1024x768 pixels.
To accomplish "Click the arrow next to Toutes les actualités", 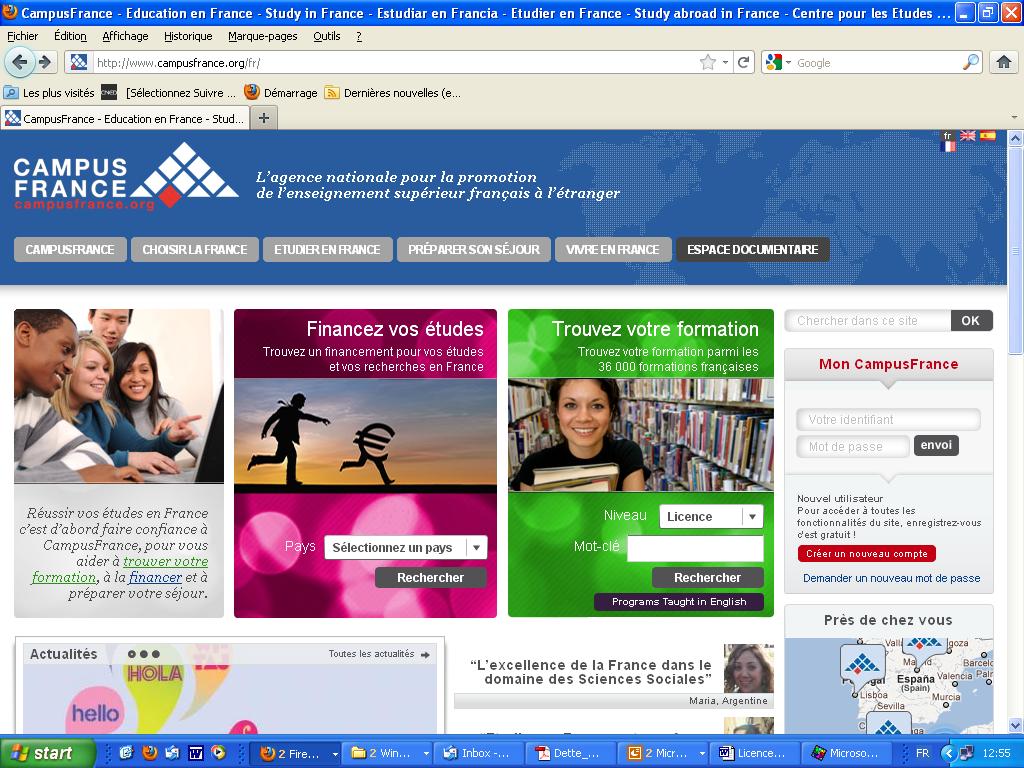I will pos(425,654).
